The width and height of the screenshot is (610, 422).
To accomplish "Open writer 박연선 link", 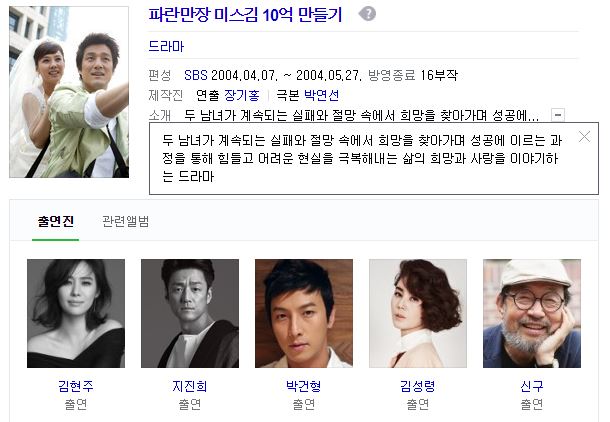I will tap(321, 95).
